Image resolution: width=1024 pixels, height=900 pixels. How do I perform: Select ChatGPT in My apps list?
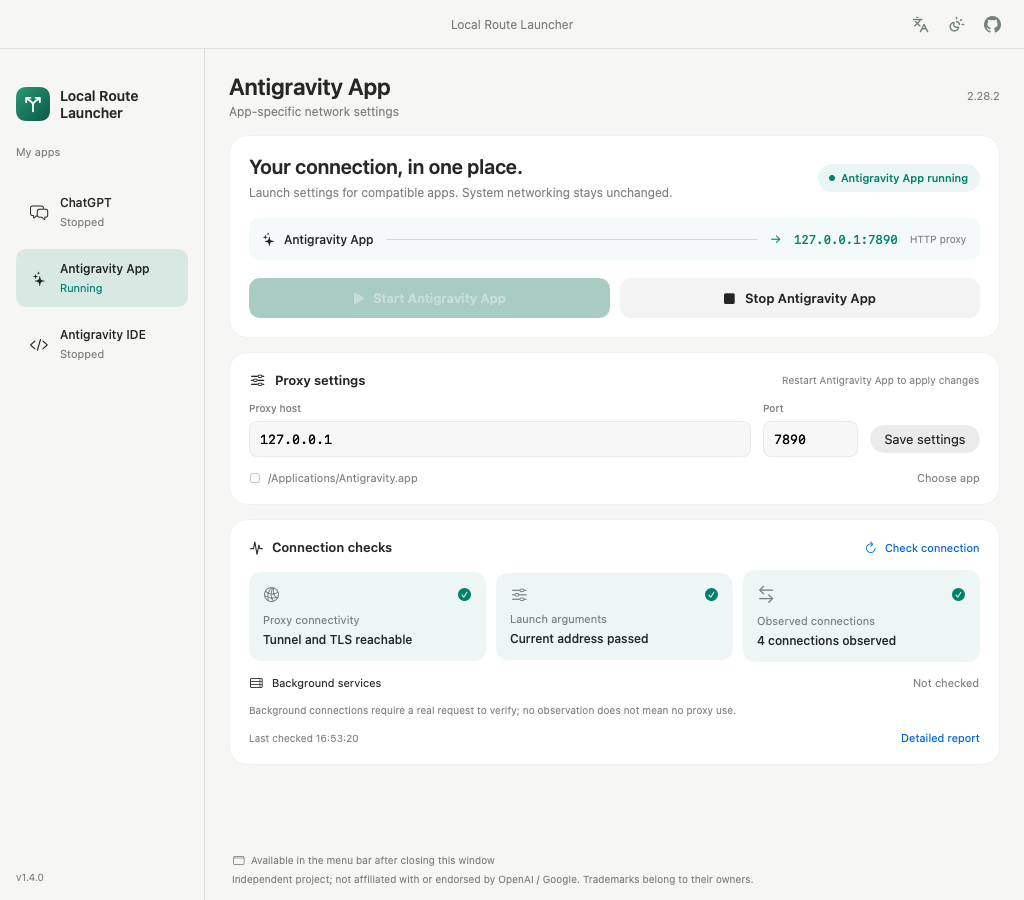click(x=102, y=212)
